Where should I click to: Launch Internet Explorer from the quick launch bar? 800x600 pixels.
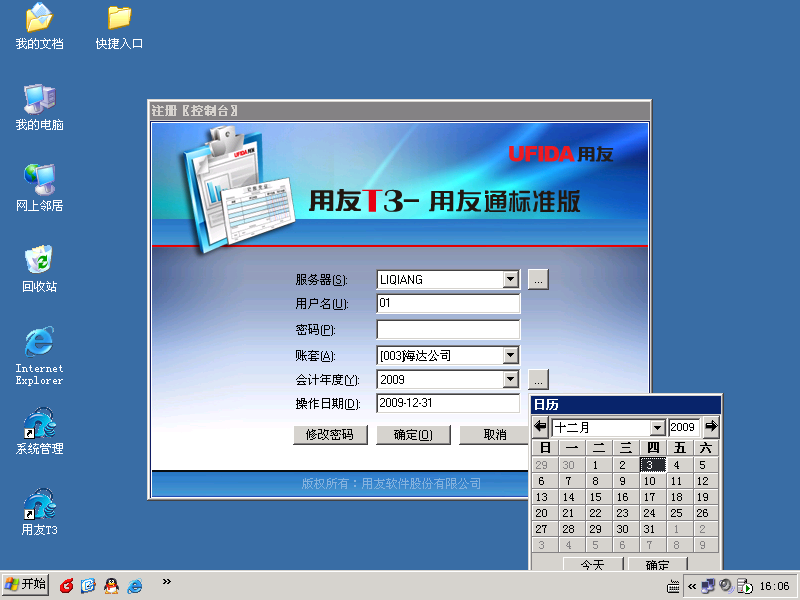pos(135,586)
